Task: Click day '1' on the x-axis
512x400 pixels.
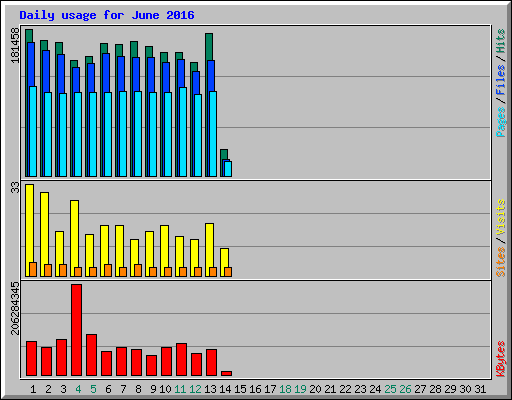Action: coord(33,389)
